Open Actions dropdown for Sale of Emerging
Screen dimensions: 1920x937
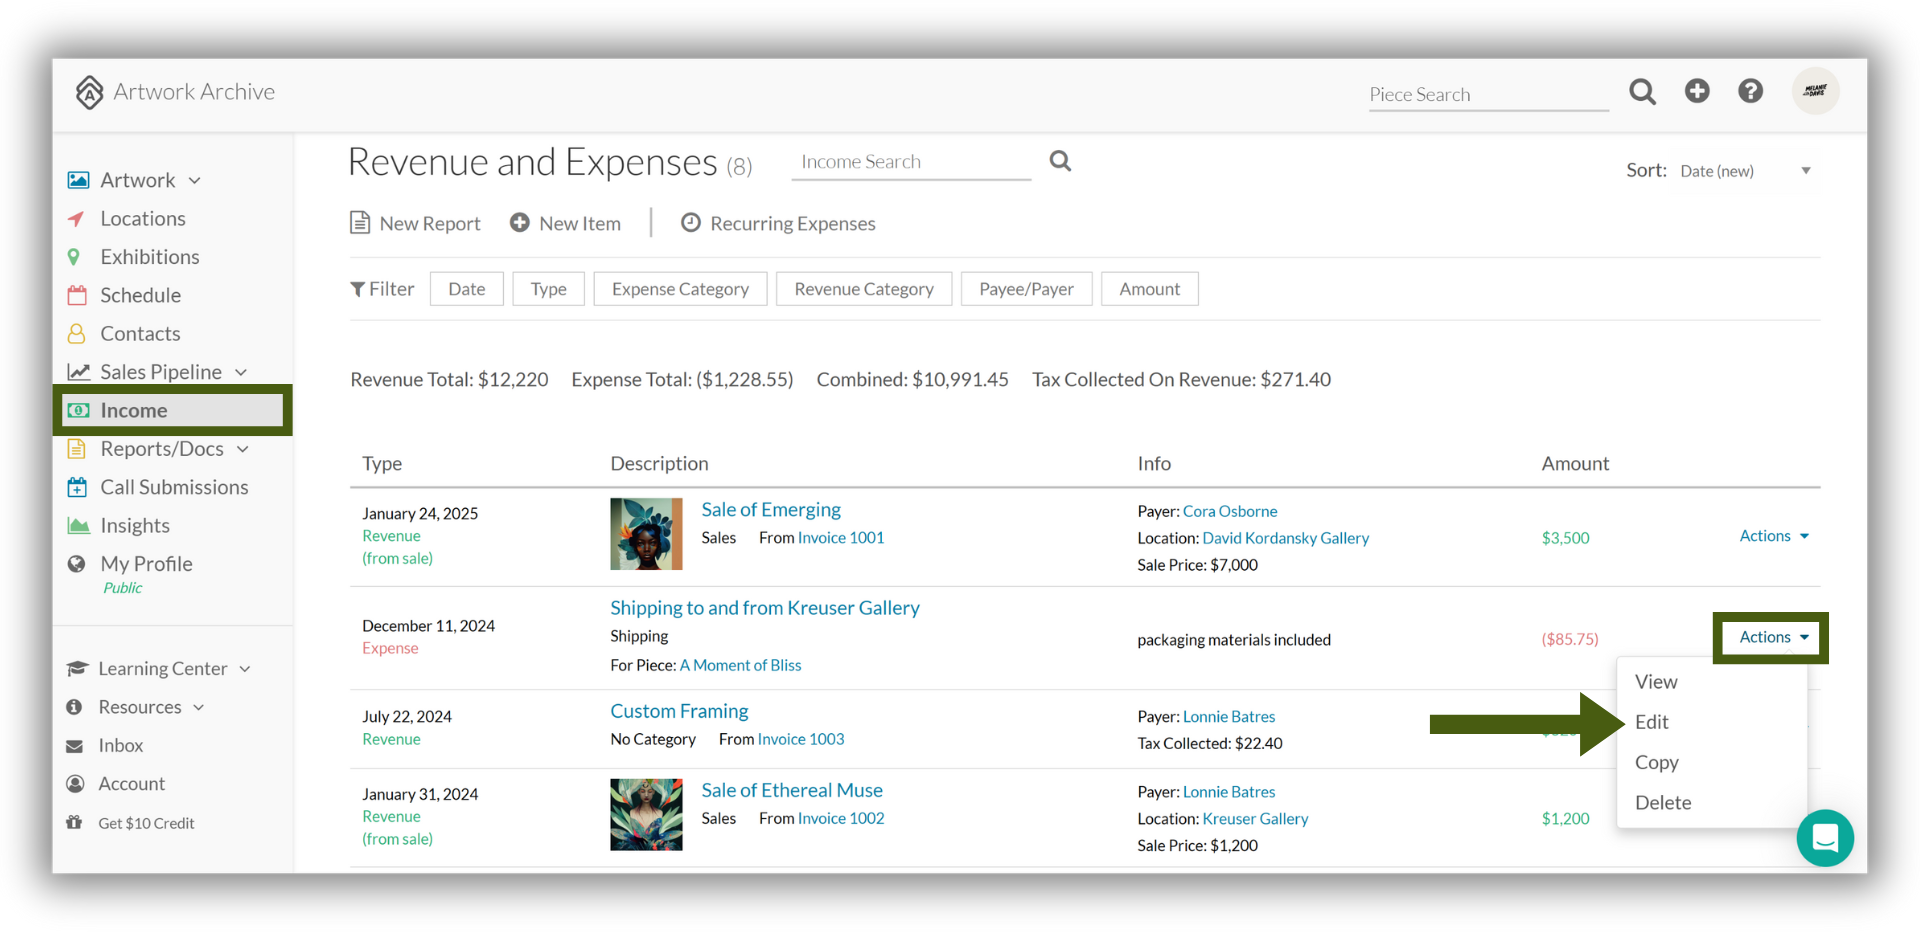pyautogui.click(x=1774, y=536)
